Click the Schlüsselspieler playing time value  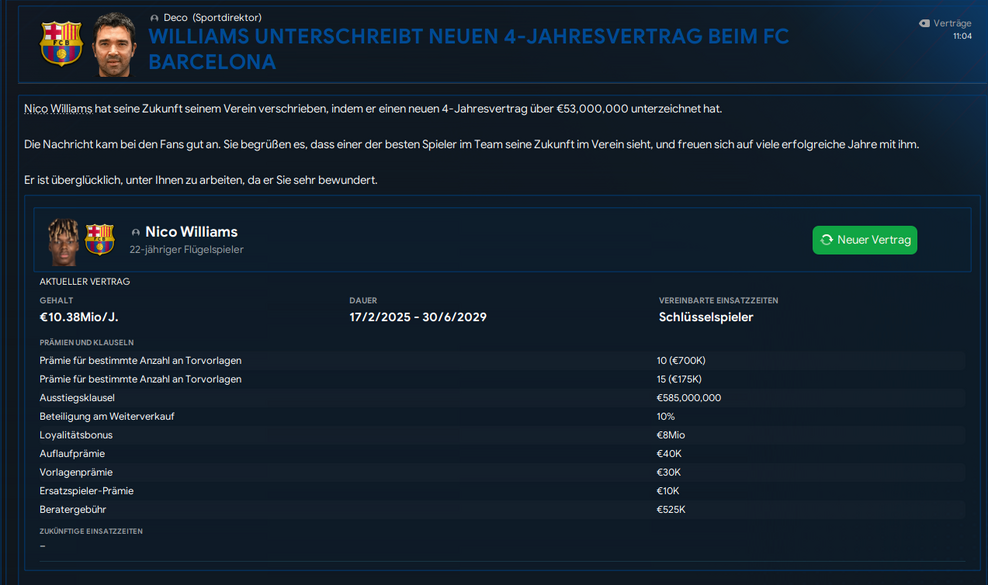pos(706,317)
